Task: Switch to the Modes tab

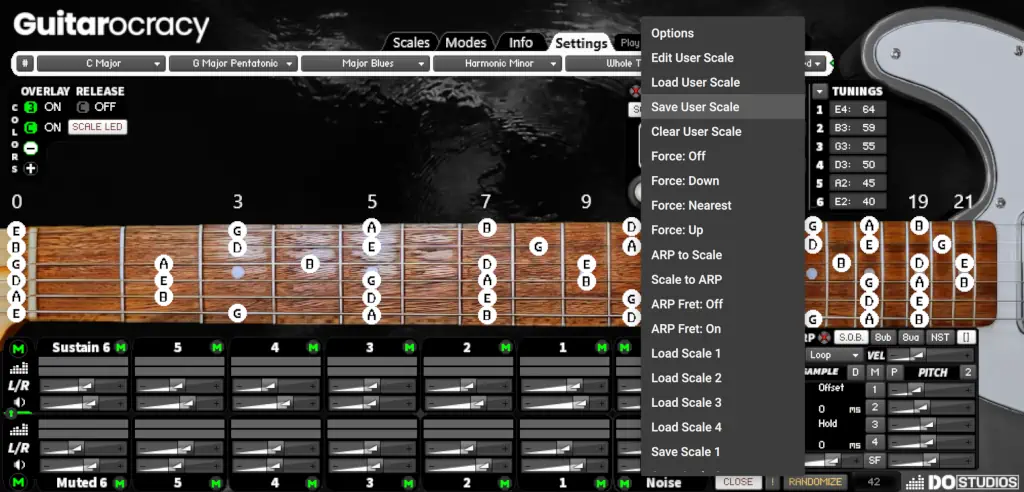Action: (x=466, y=42)
